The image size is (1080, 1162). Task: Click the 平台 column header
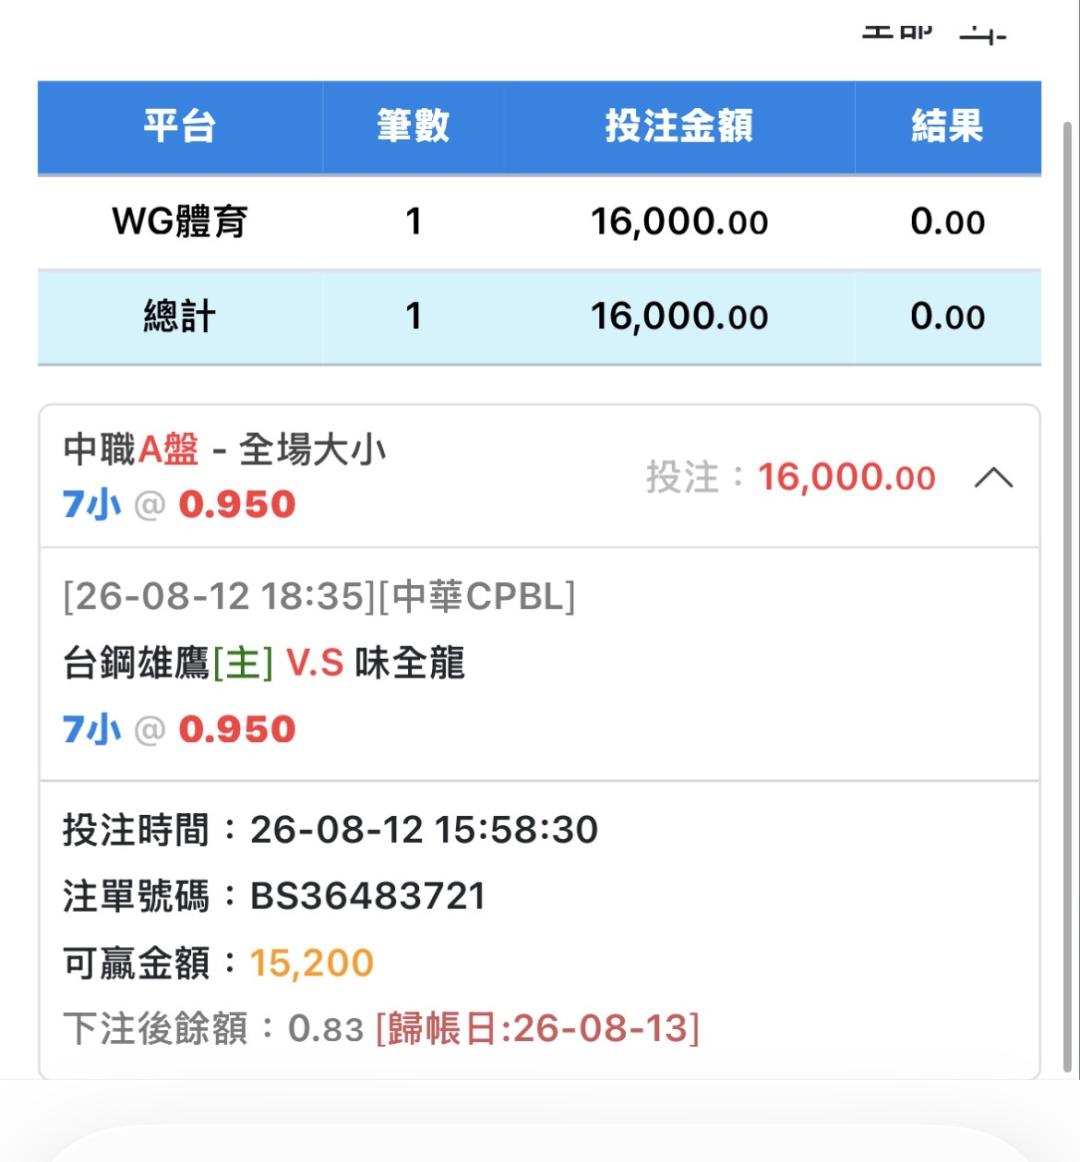coord(180,127)
